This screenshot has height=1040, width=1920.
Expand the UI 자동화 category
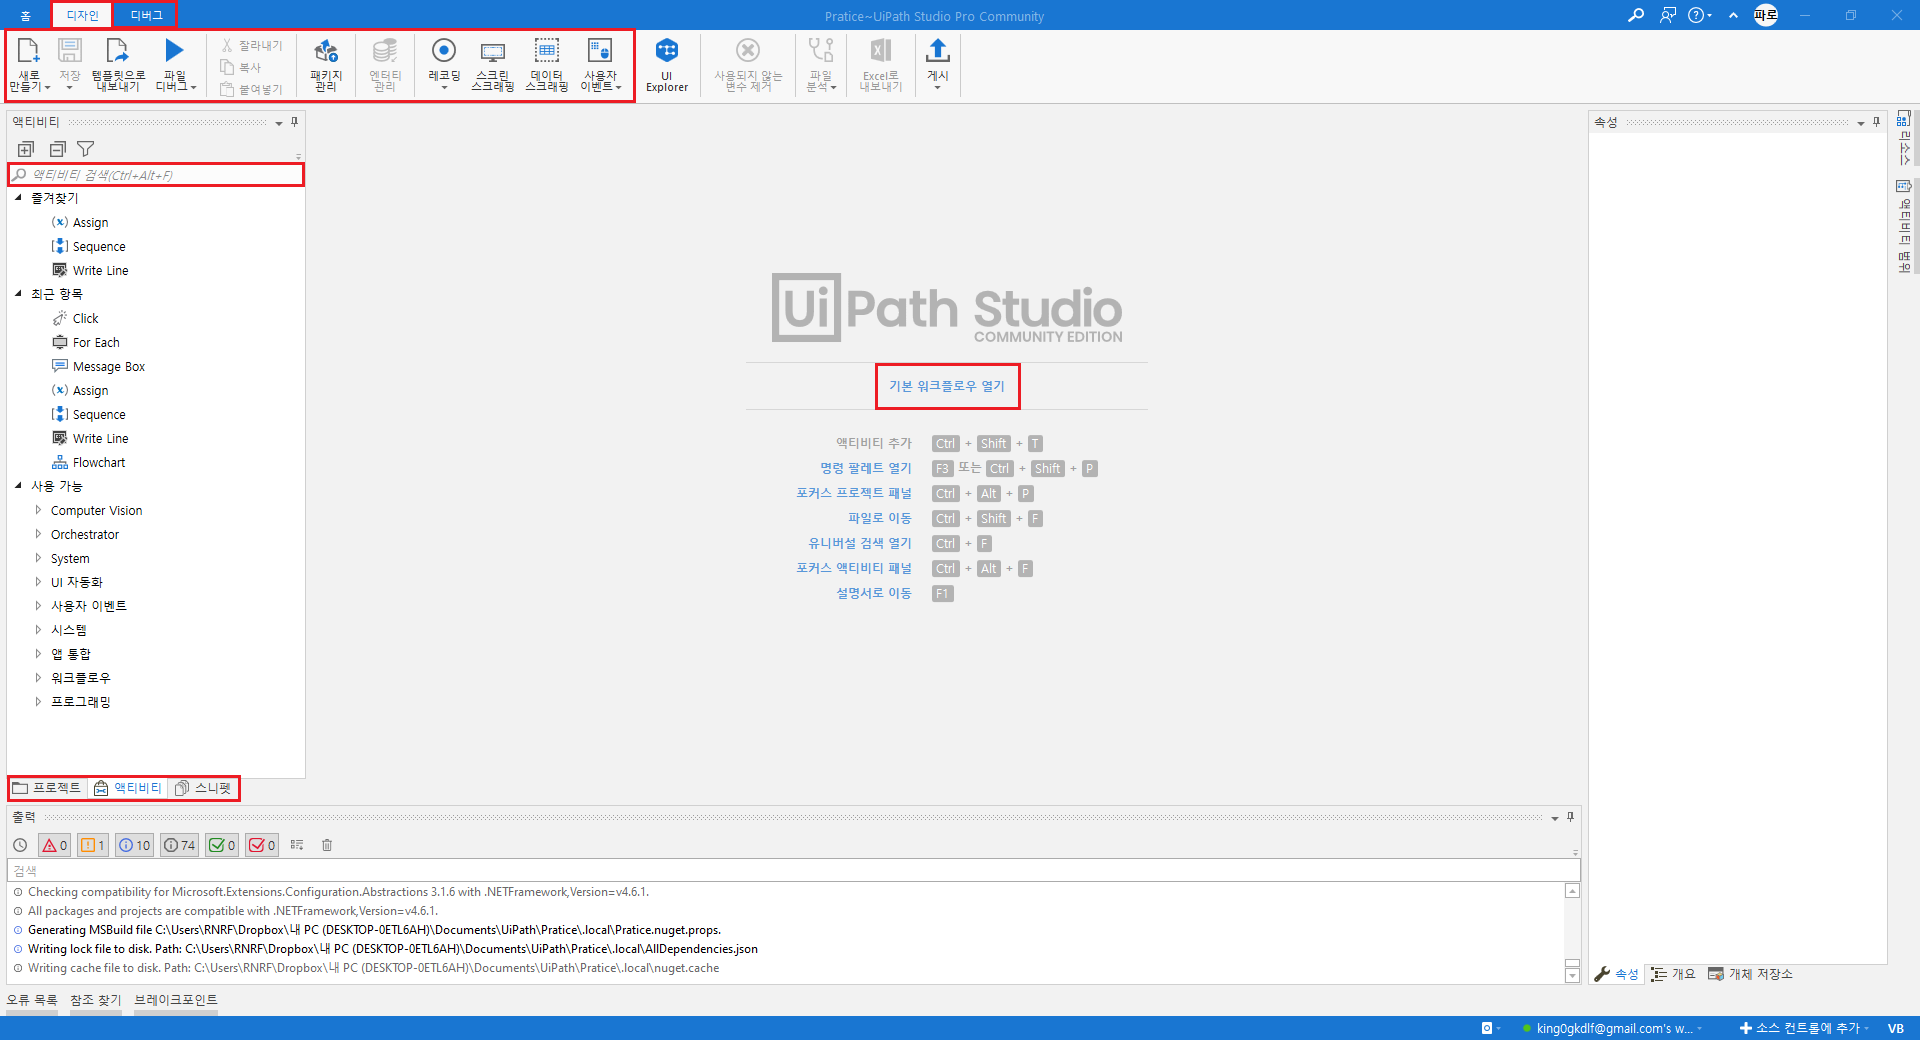click(38, 582)
